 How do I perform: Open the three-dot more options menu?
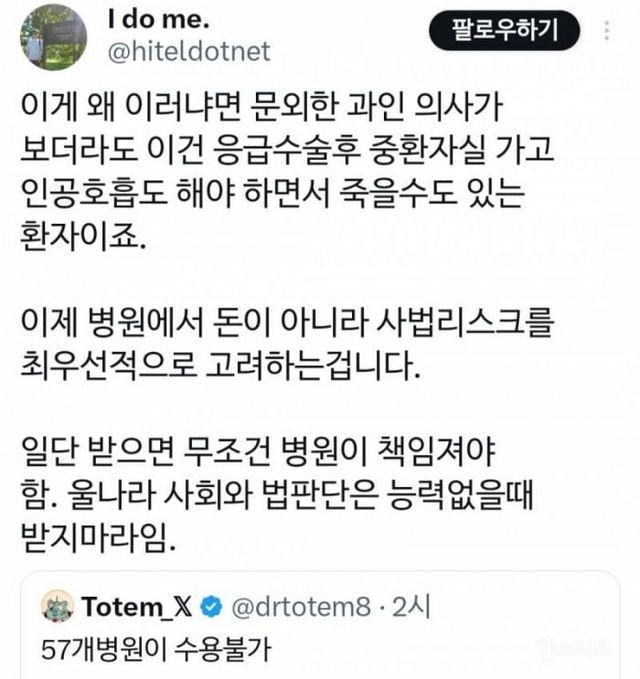(x=607, y=30)
